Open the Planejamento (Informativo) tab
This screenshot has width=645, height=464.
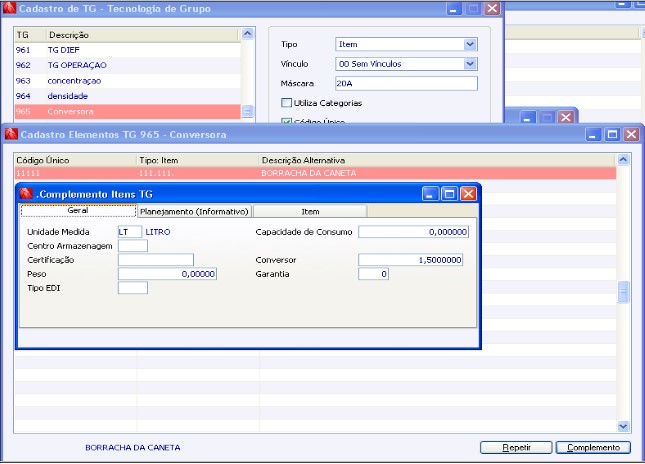[194, 211]
